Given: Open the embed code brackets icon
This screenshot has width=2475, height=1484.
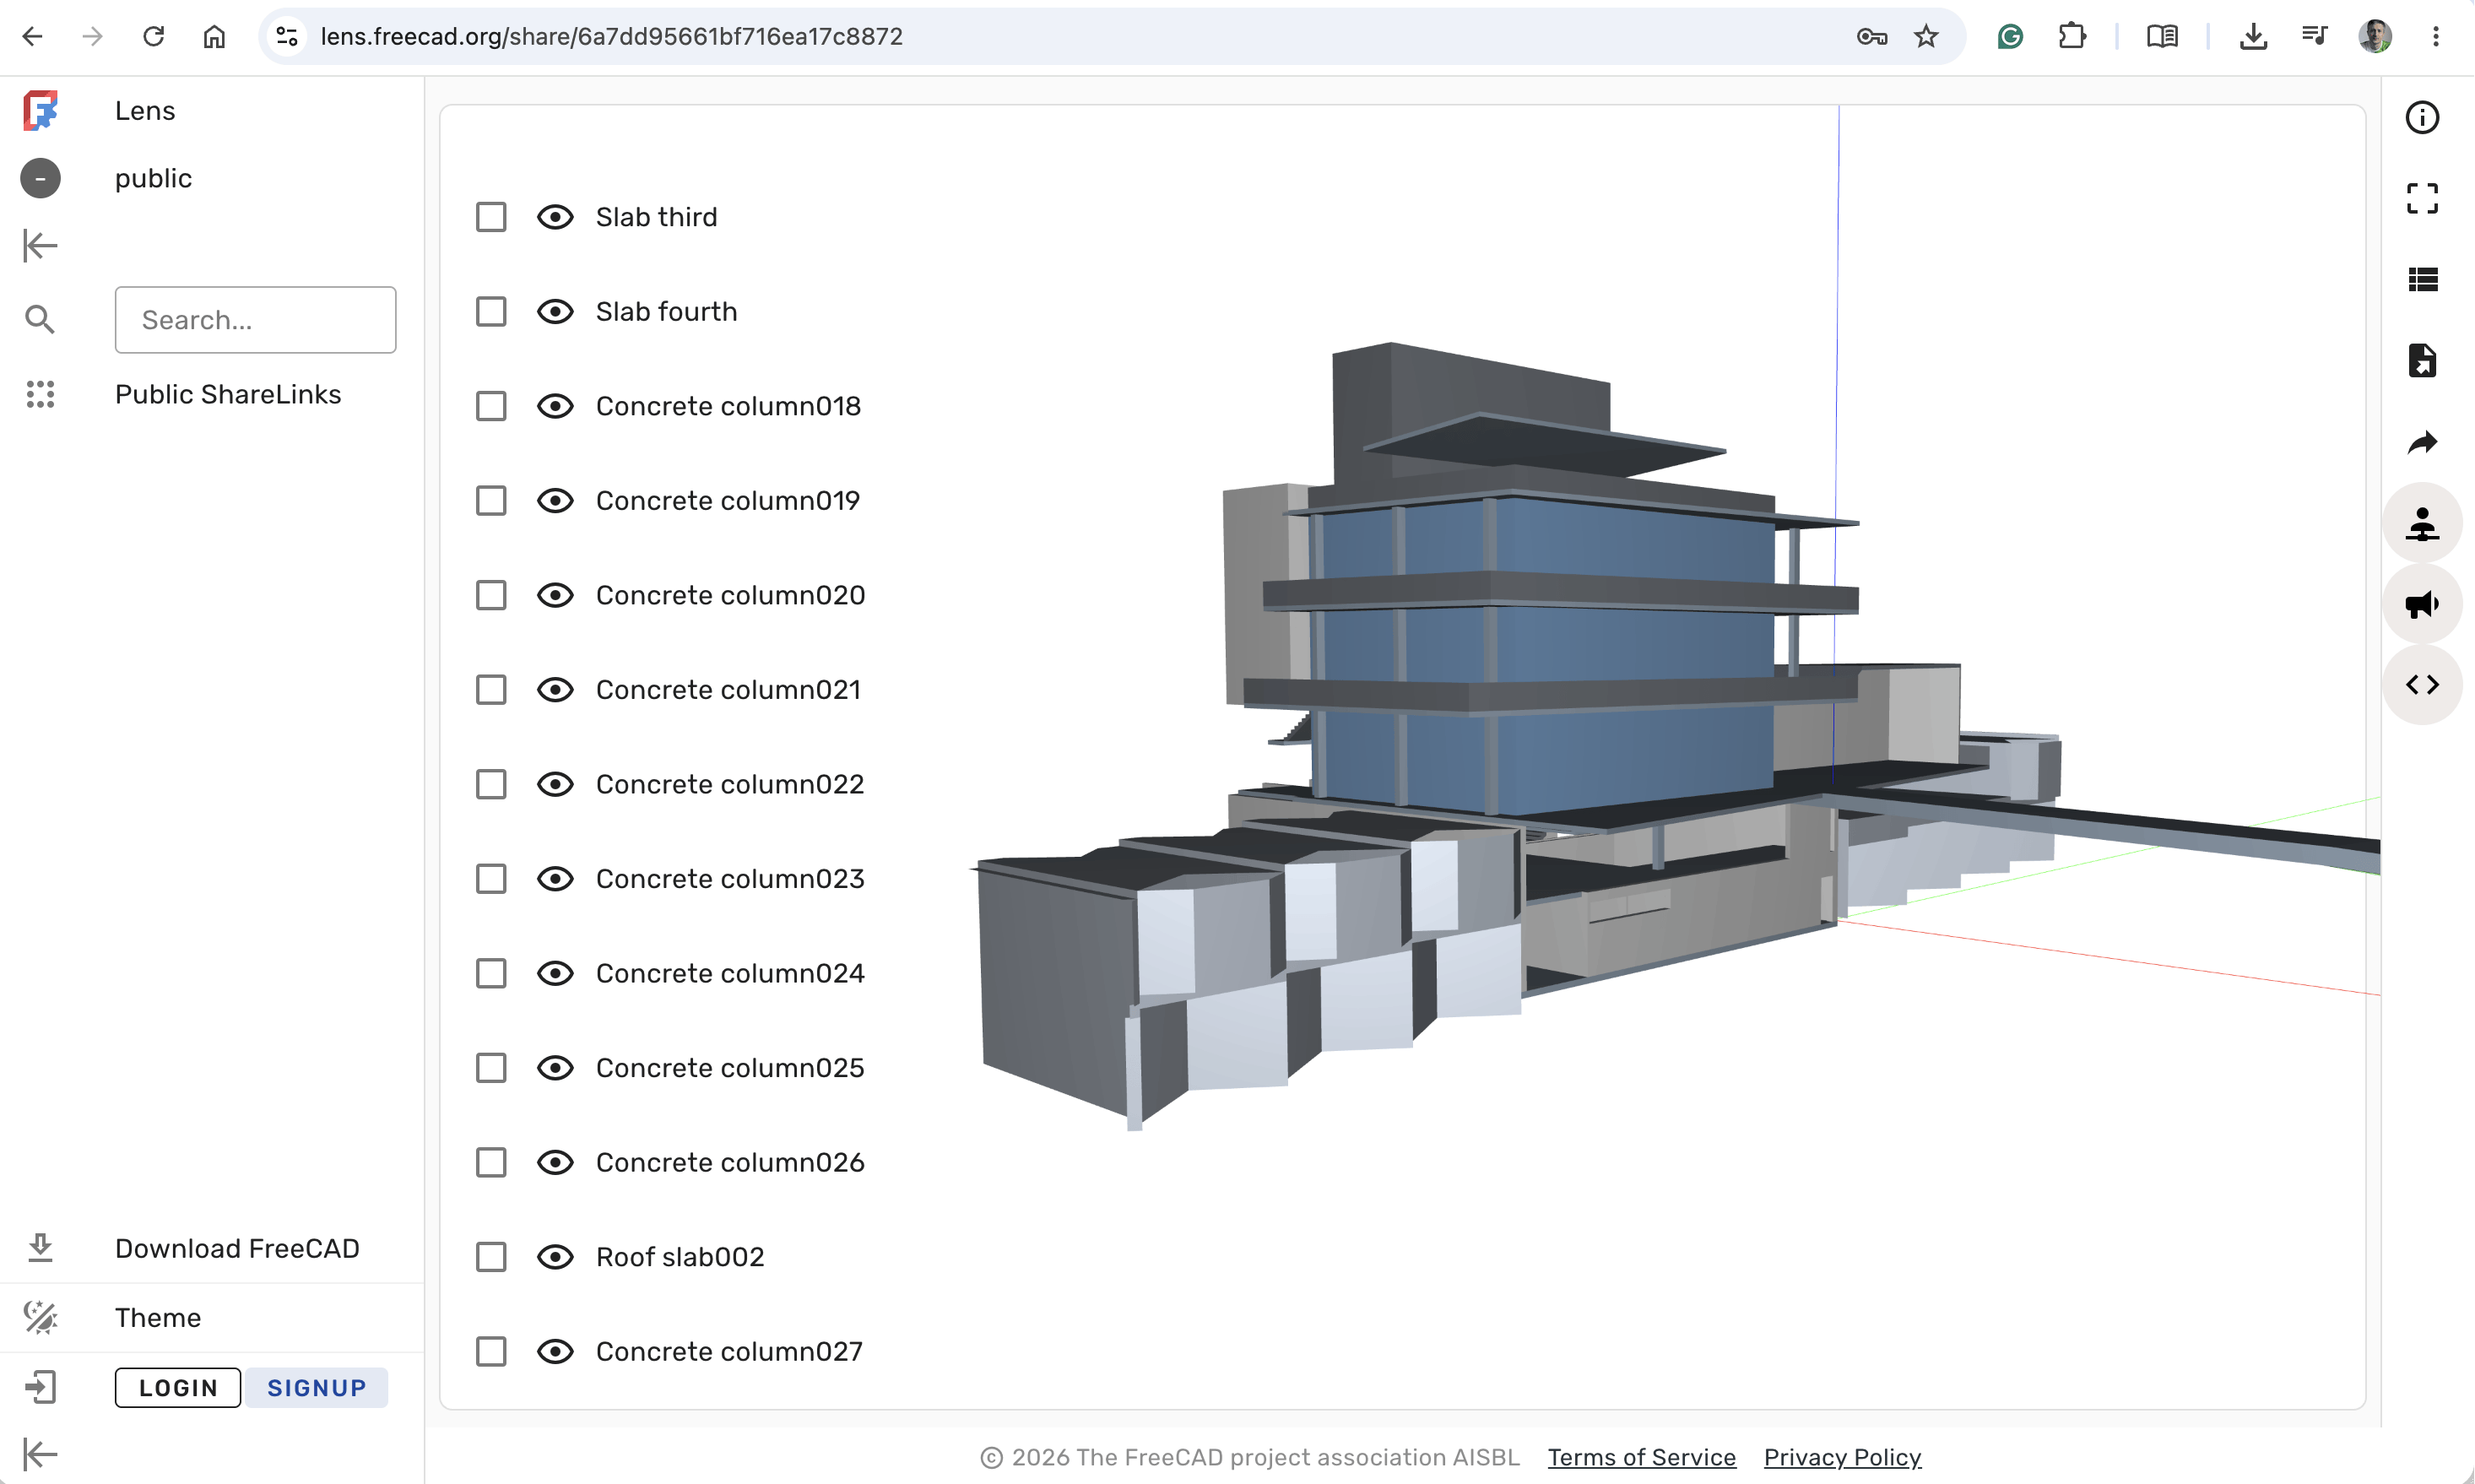Looking at the screenshot, I should 2422,685.
